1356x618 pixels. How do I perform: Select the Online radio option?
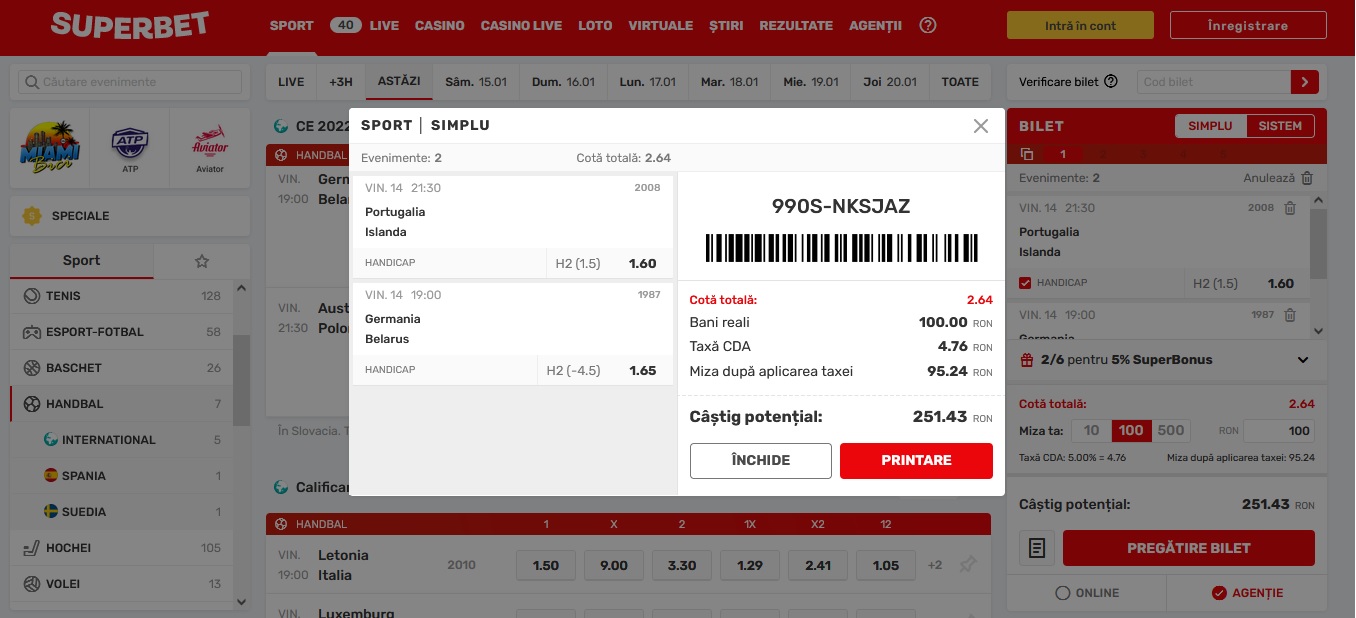coord(1062,593)
